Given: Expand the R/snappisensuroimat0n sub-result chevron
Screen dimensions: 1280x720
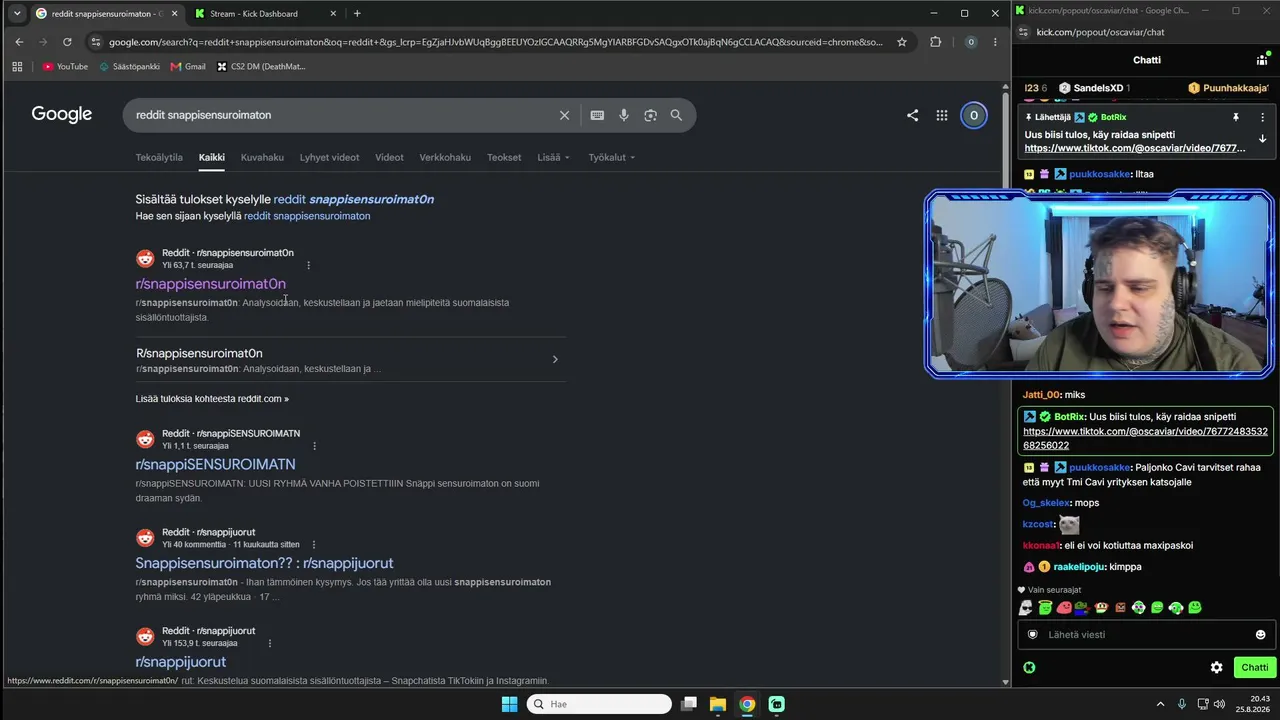Looking at the screenshot, I should pyautogui.click(x=555, y=359).
